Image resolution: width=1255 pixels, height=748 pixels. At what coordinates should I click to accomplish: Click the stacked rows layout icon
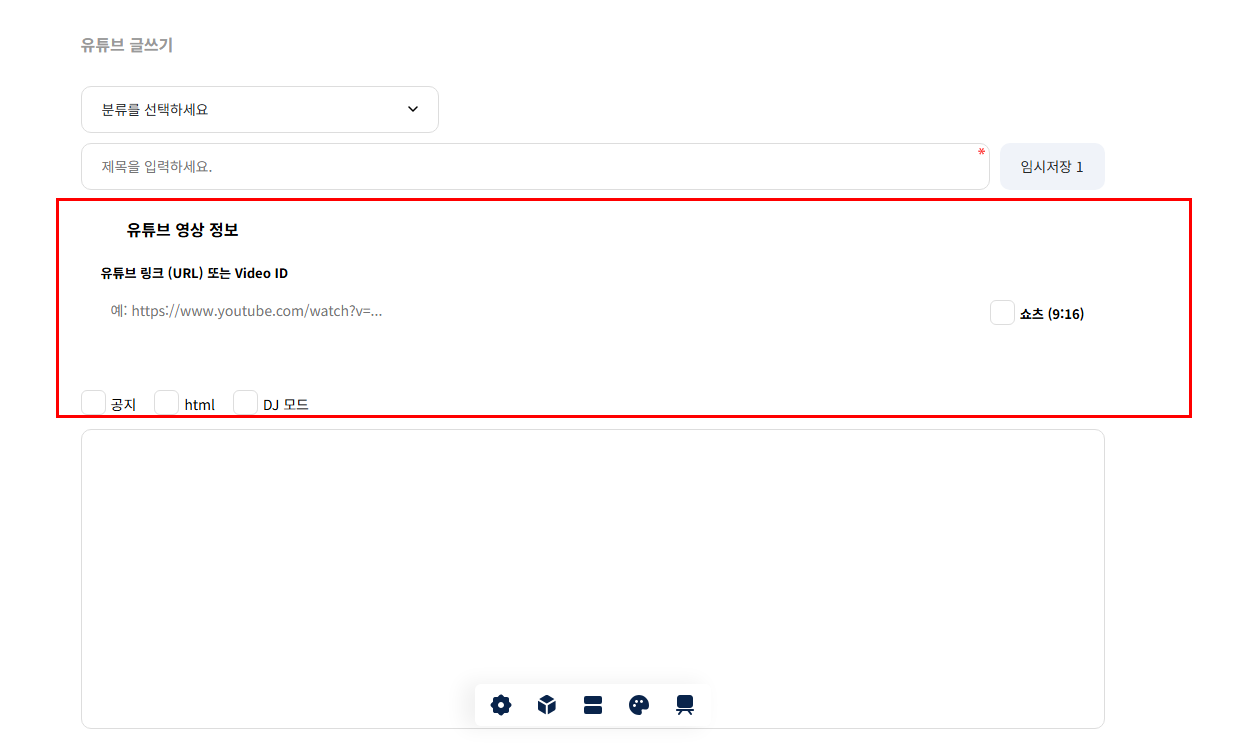(x=593, y=705)
